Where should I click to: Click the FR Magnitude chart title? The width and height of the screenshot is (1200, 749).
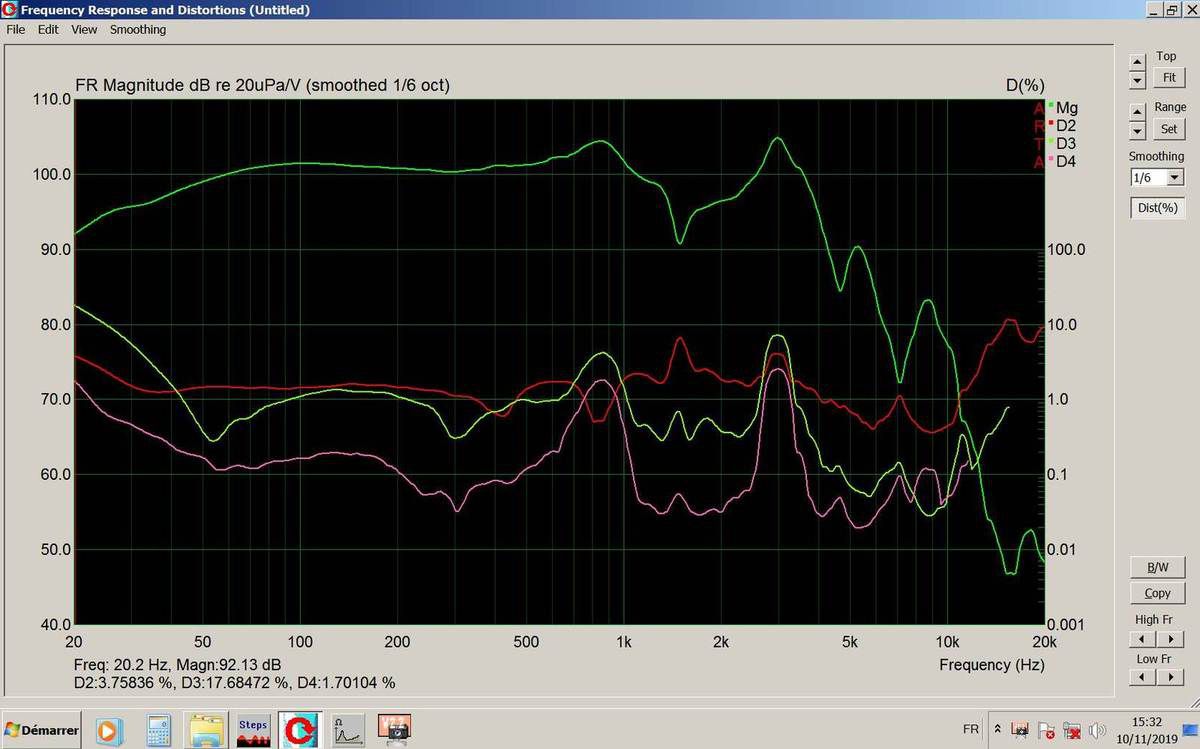click(262, 86)
